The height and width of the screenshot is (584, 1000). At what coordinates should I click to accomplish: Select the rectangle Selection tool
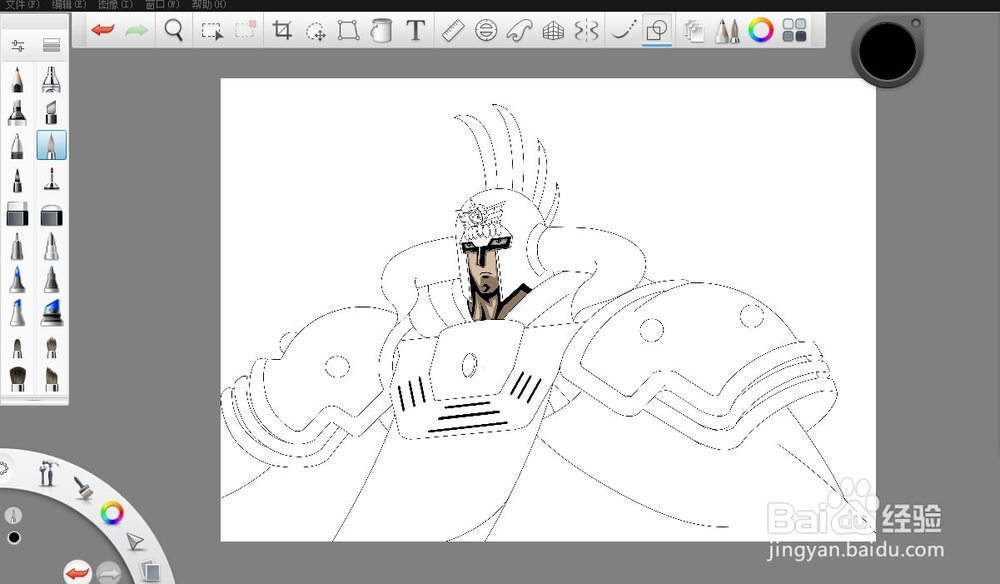212,31
